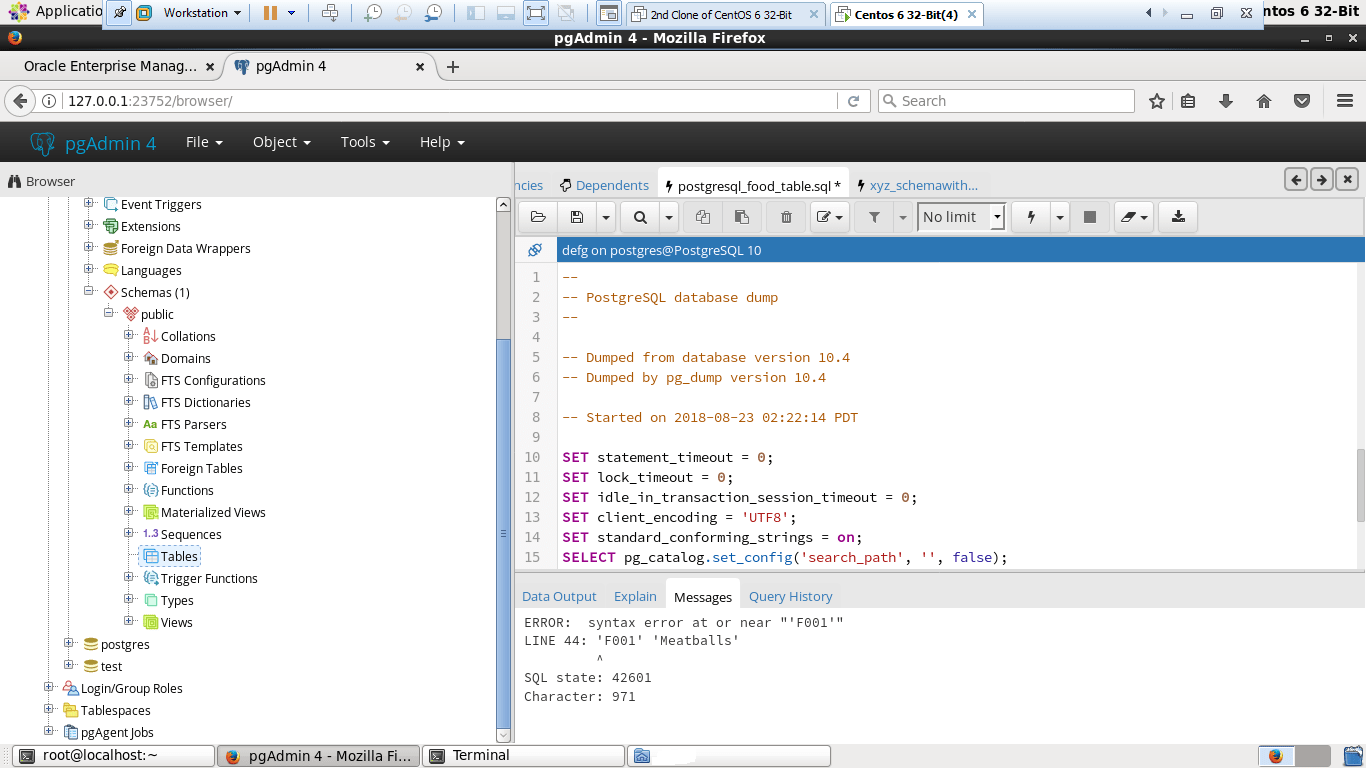The width and height of the screenshot is (1366, 778).
Task: Apply the filter funnel button
Action: click(874, 217)
